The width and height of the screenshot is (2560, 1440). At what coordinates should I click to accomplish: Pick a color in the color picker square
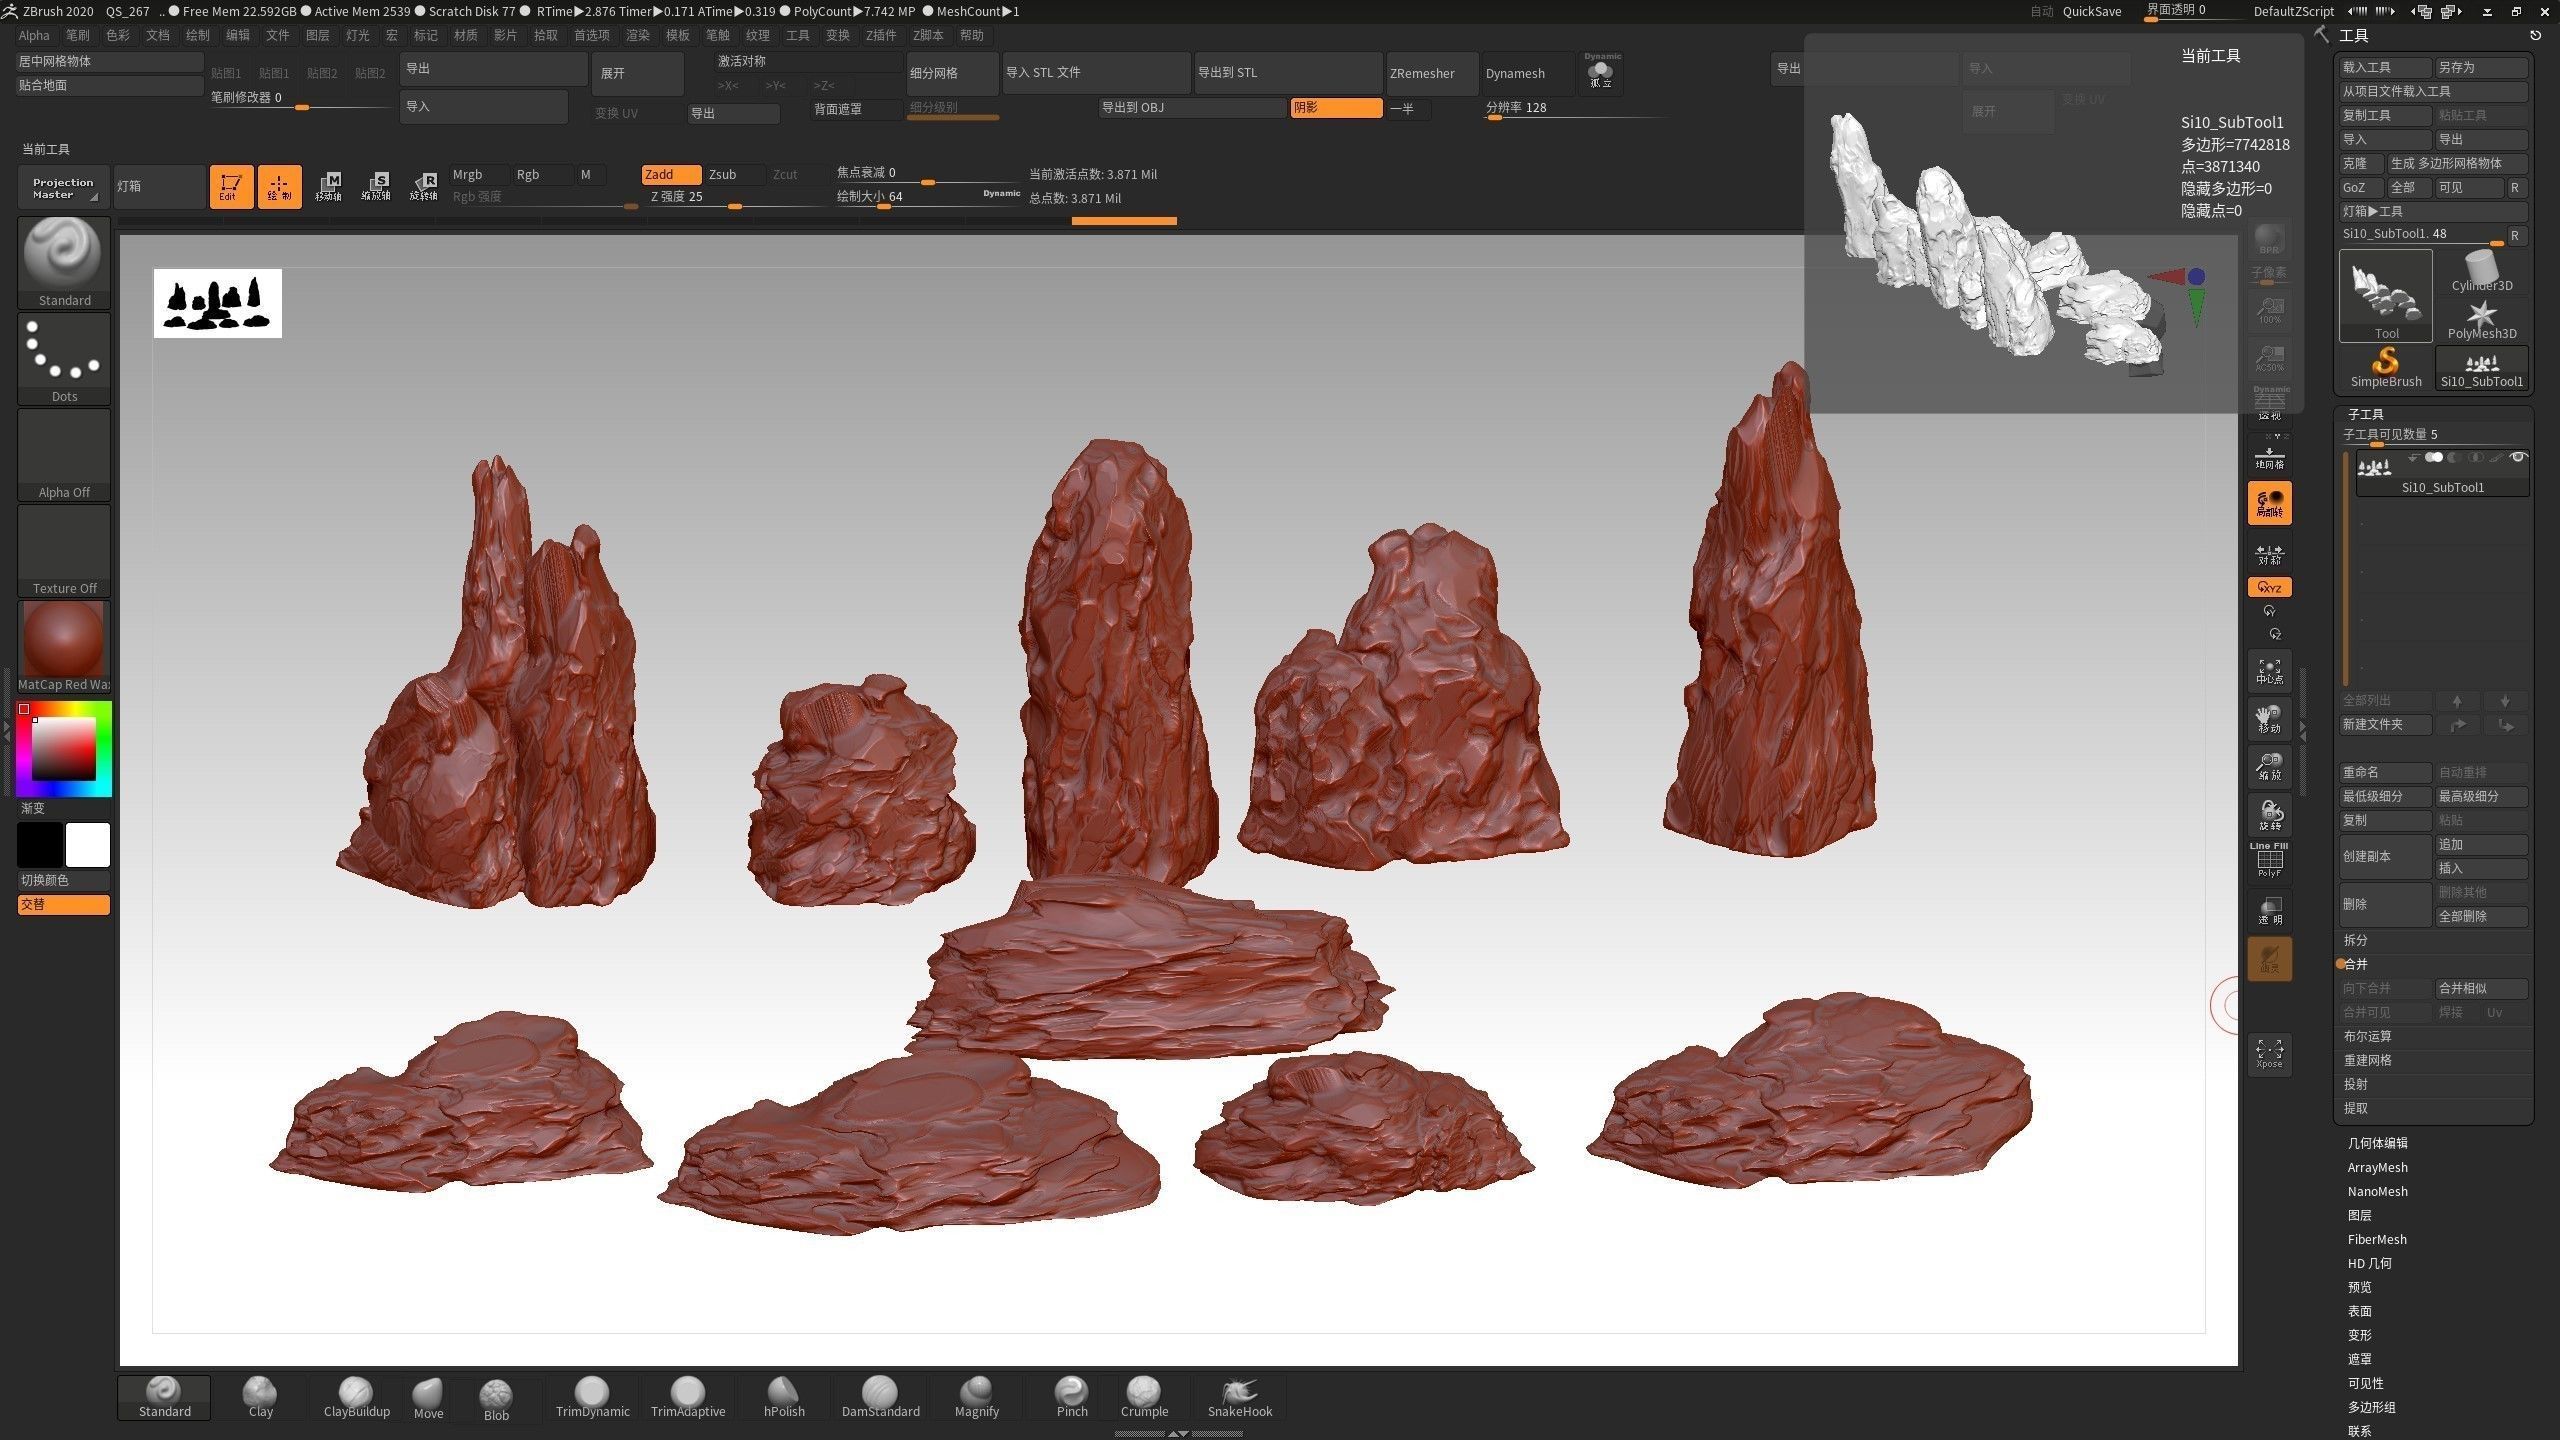63,748
